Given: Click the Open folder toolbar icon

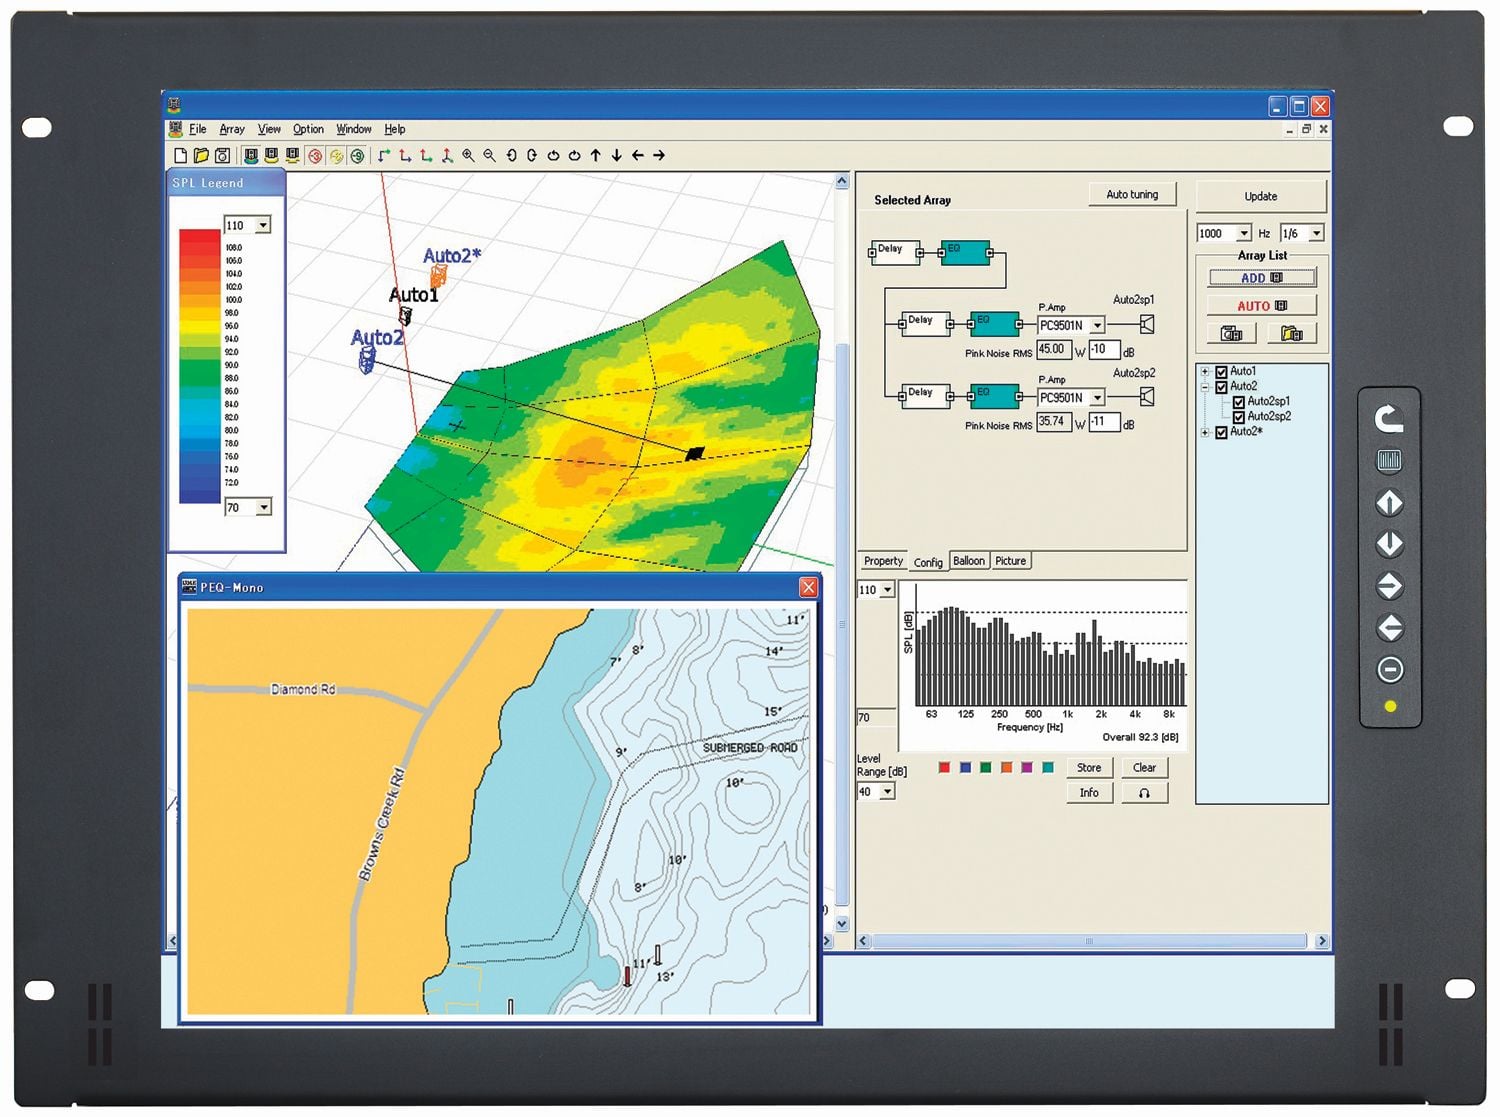Looking at the screenshot, I should 201,156.
